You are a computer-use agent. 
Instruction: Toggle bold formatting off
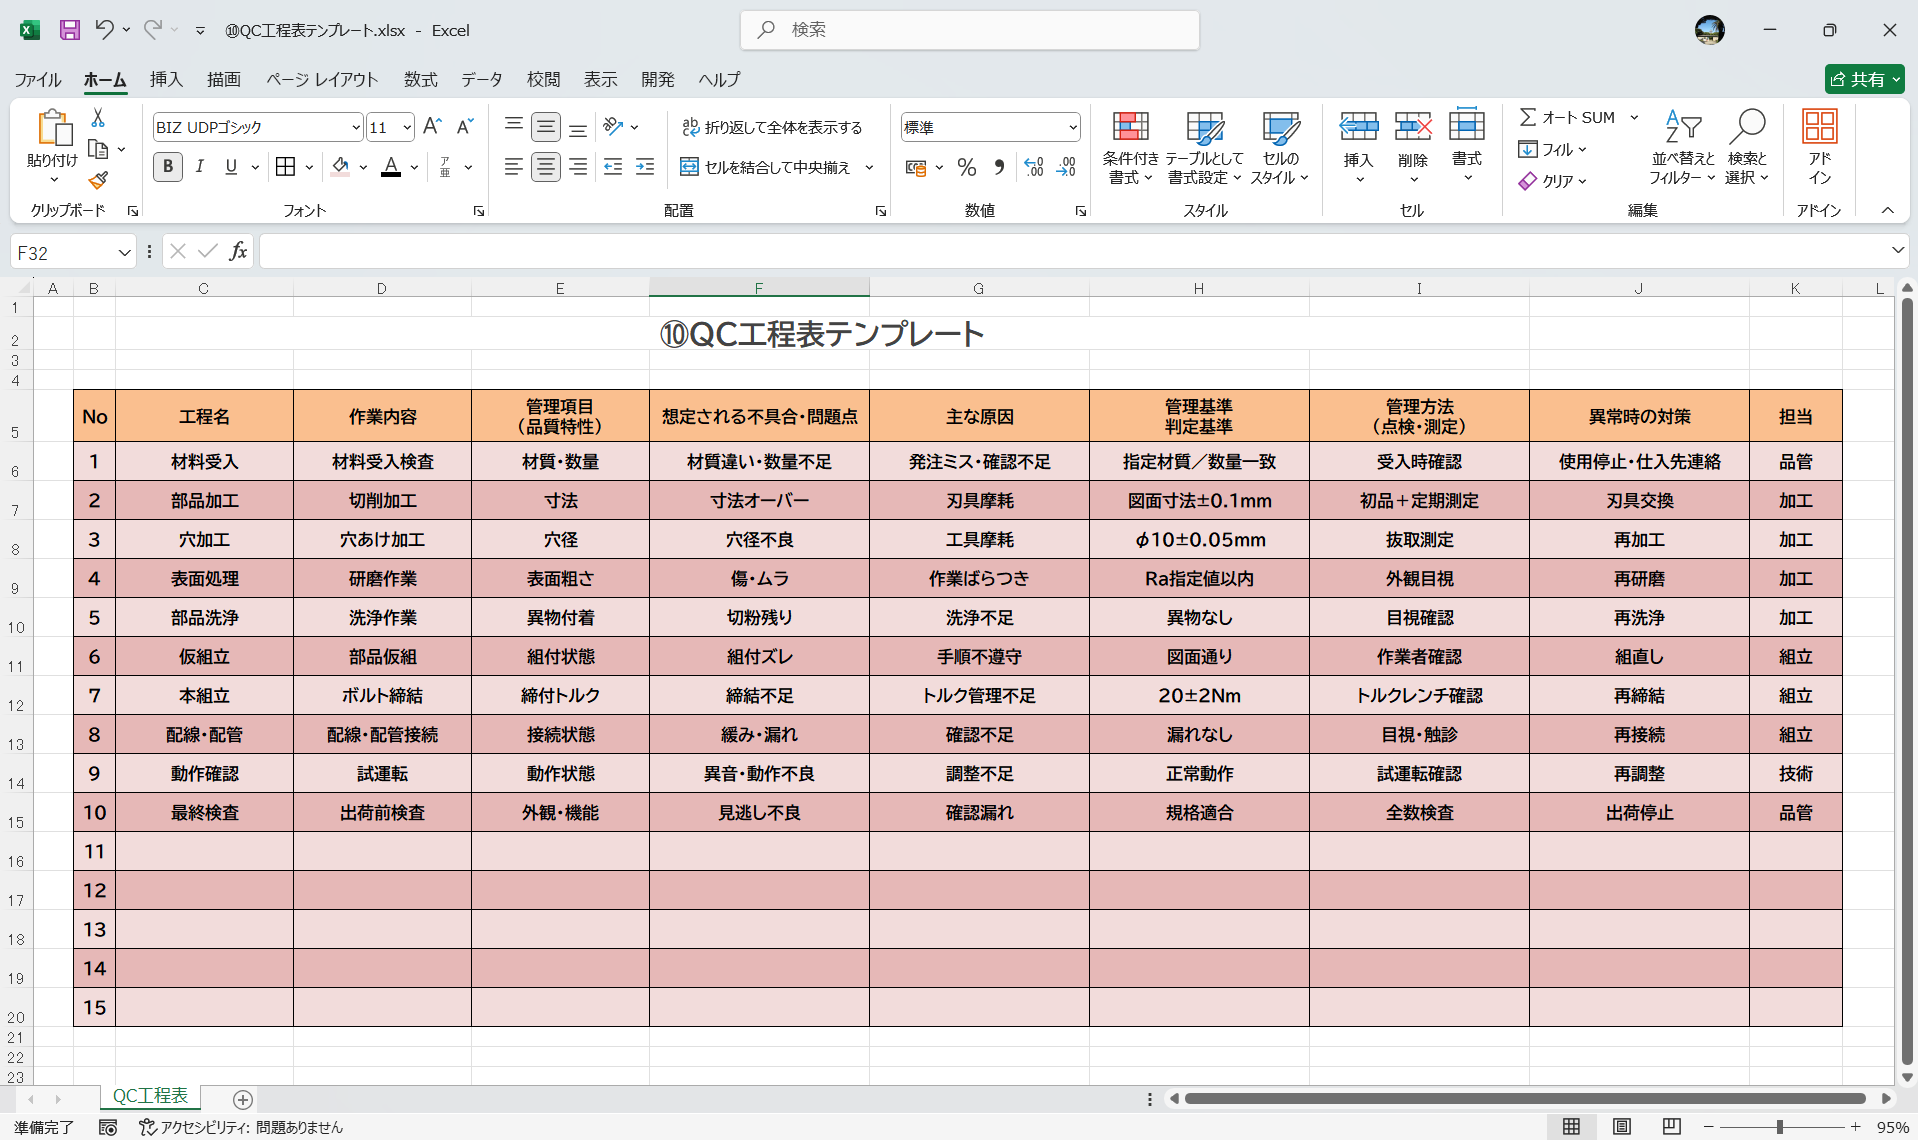point(167,167)
